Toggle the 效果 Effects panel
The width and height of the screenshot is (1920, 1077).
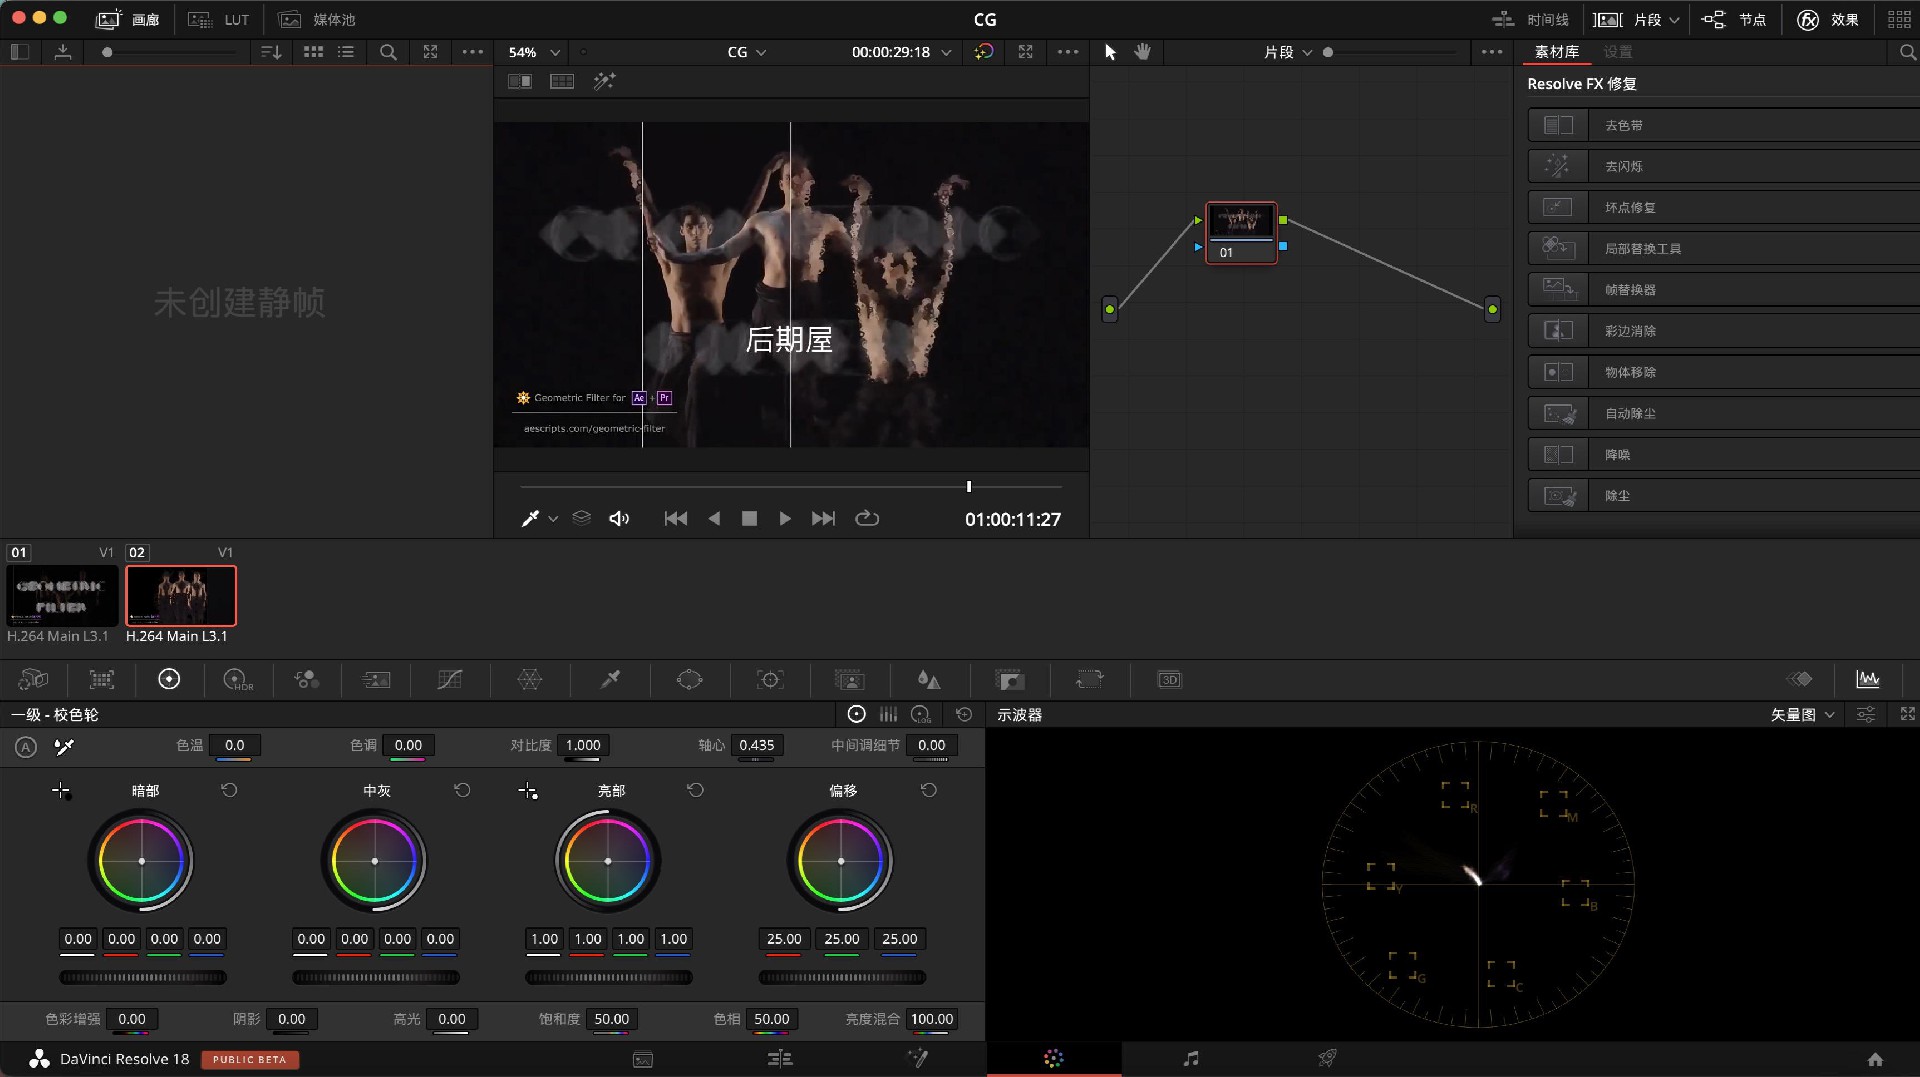tap(1828, 19)
